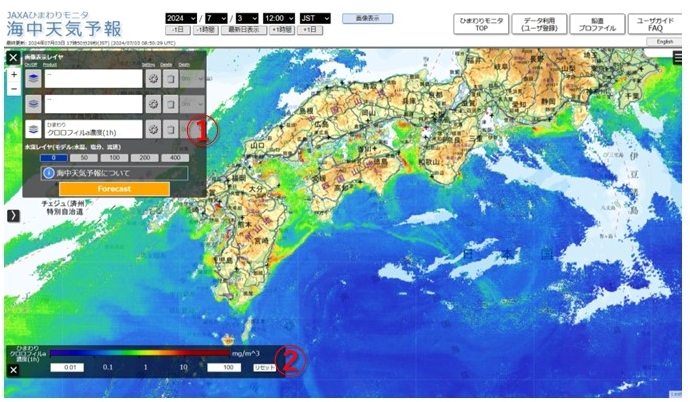The width and height of the screenshot is (690, 402).
Task: Close the image layer panel
Action: point(13,58)
